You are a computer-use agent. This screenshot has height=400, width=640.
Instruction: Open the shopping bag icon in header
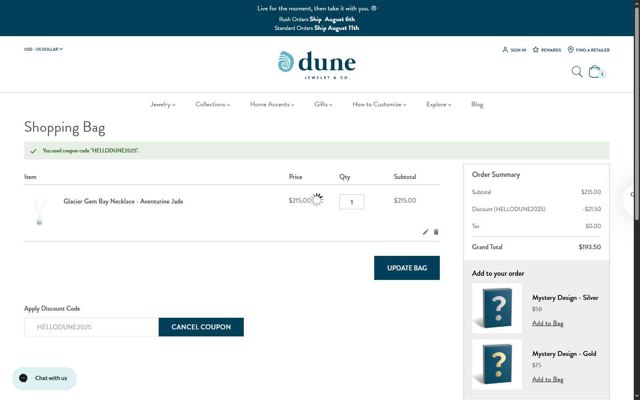(x=595, y=71)
